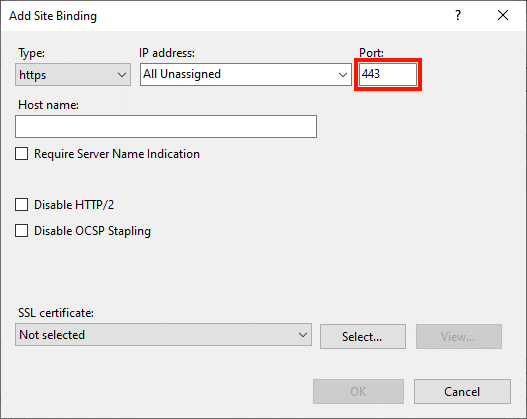
Task: Open the Type dropdown showing https
Action: [73, 75]
